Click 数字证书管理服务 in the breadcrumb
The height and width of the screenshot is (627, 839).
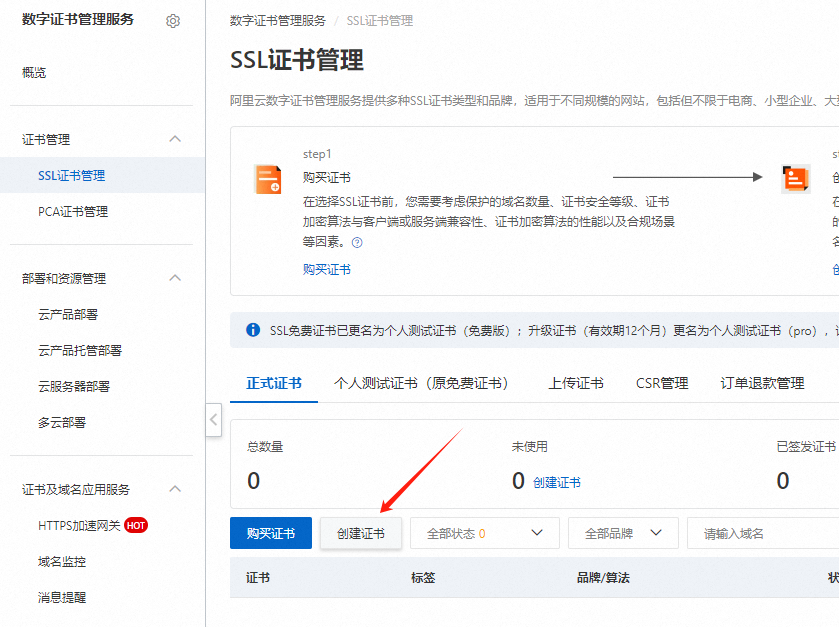(278, 21)
